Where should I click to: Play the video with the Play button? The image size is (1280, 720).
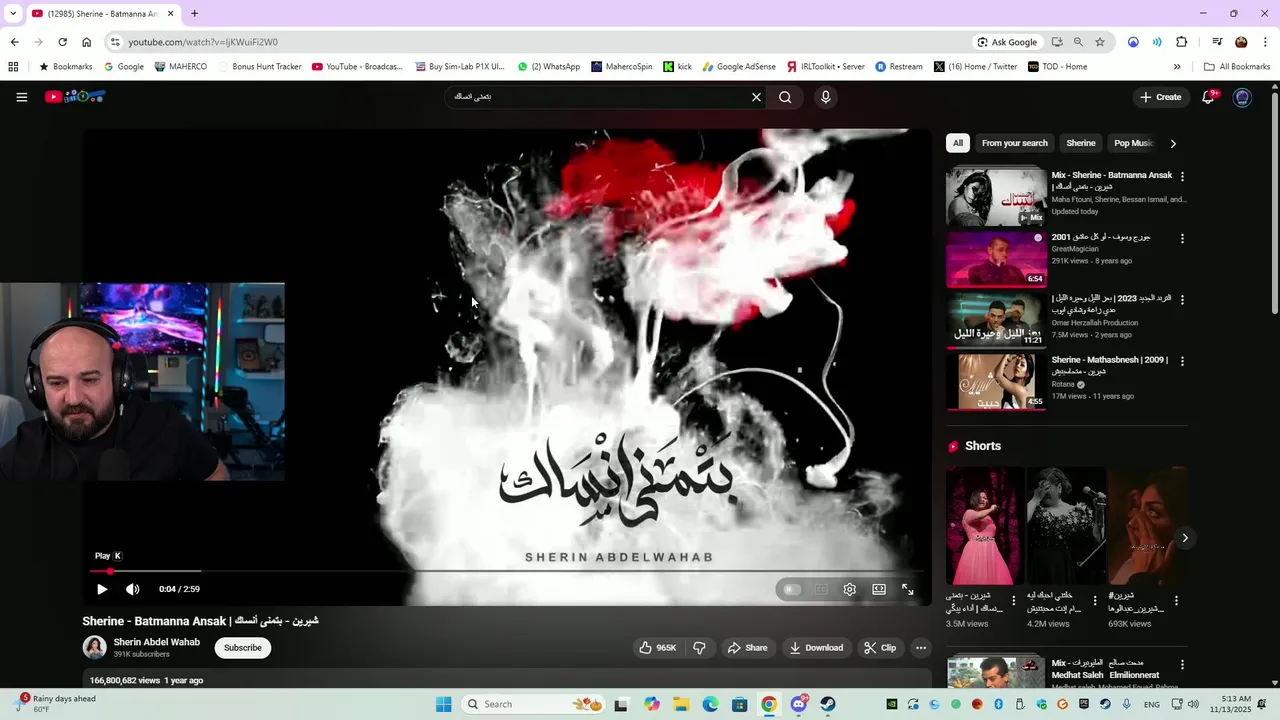pos(102,589)
